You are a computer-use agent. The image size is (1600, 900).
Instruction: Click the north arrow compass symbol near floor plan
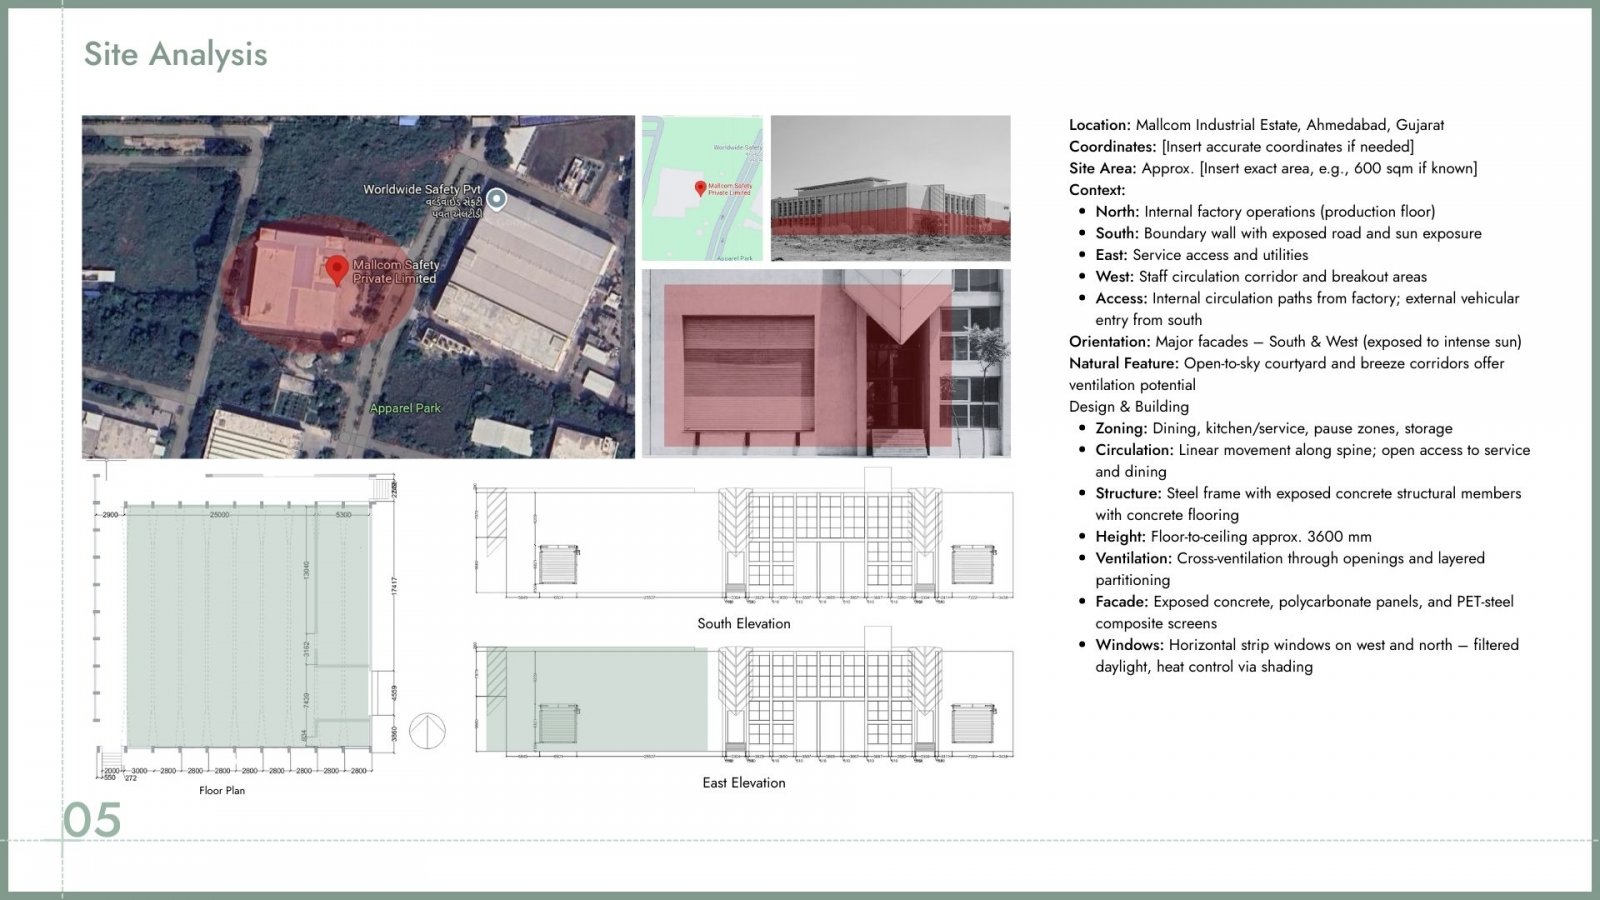[x=427, y=730]
